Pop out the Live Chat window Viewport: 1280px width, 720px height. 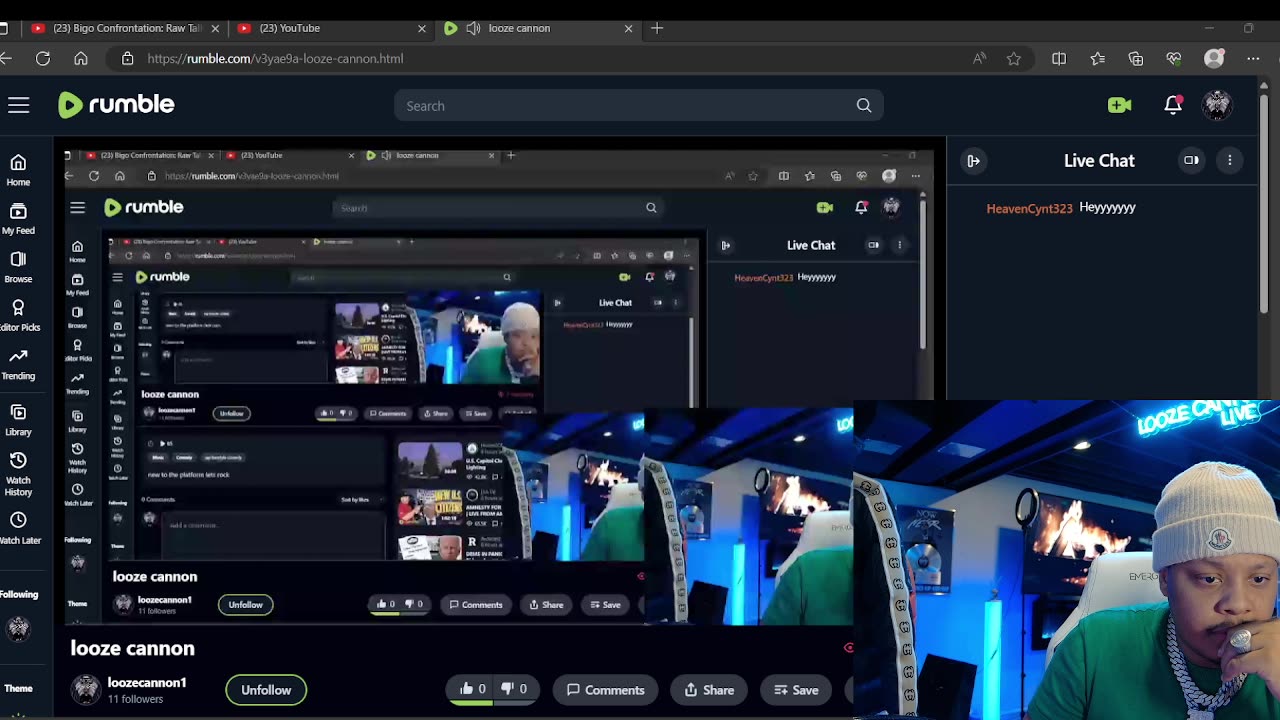(x=1191, y=160)
